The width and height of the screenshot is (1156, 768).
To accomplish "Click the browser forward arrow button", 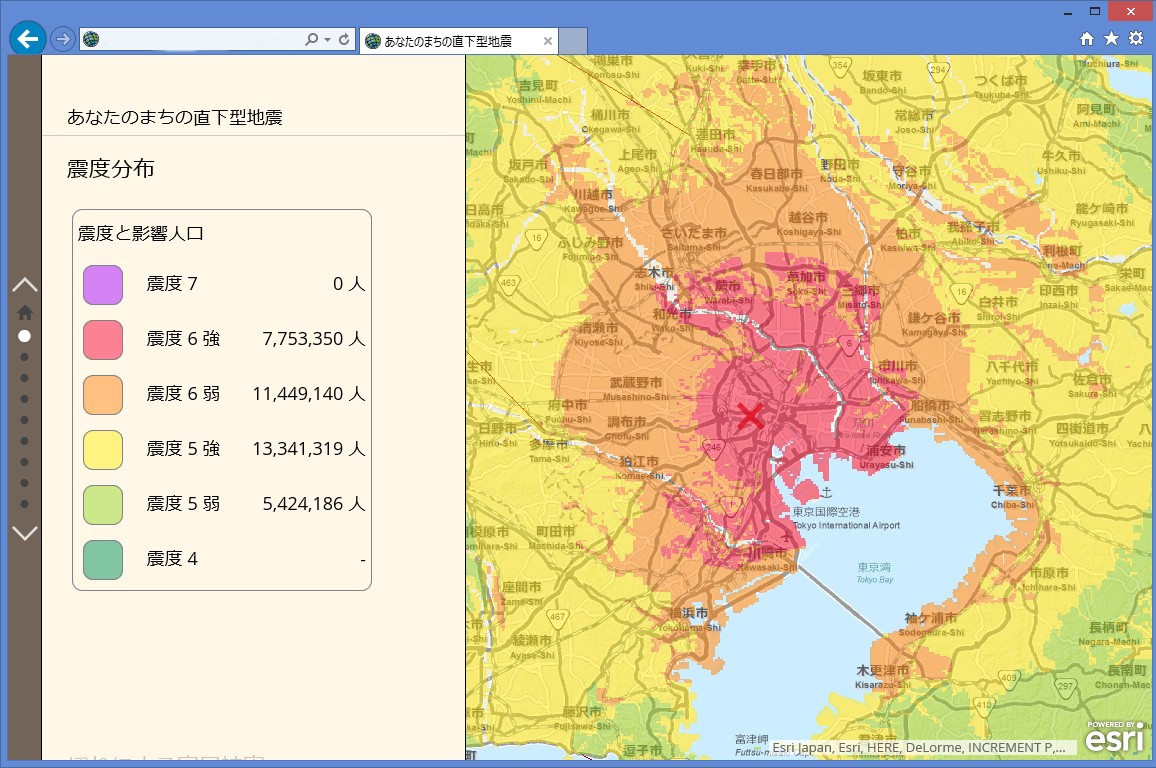I will (x=62, y=39).
